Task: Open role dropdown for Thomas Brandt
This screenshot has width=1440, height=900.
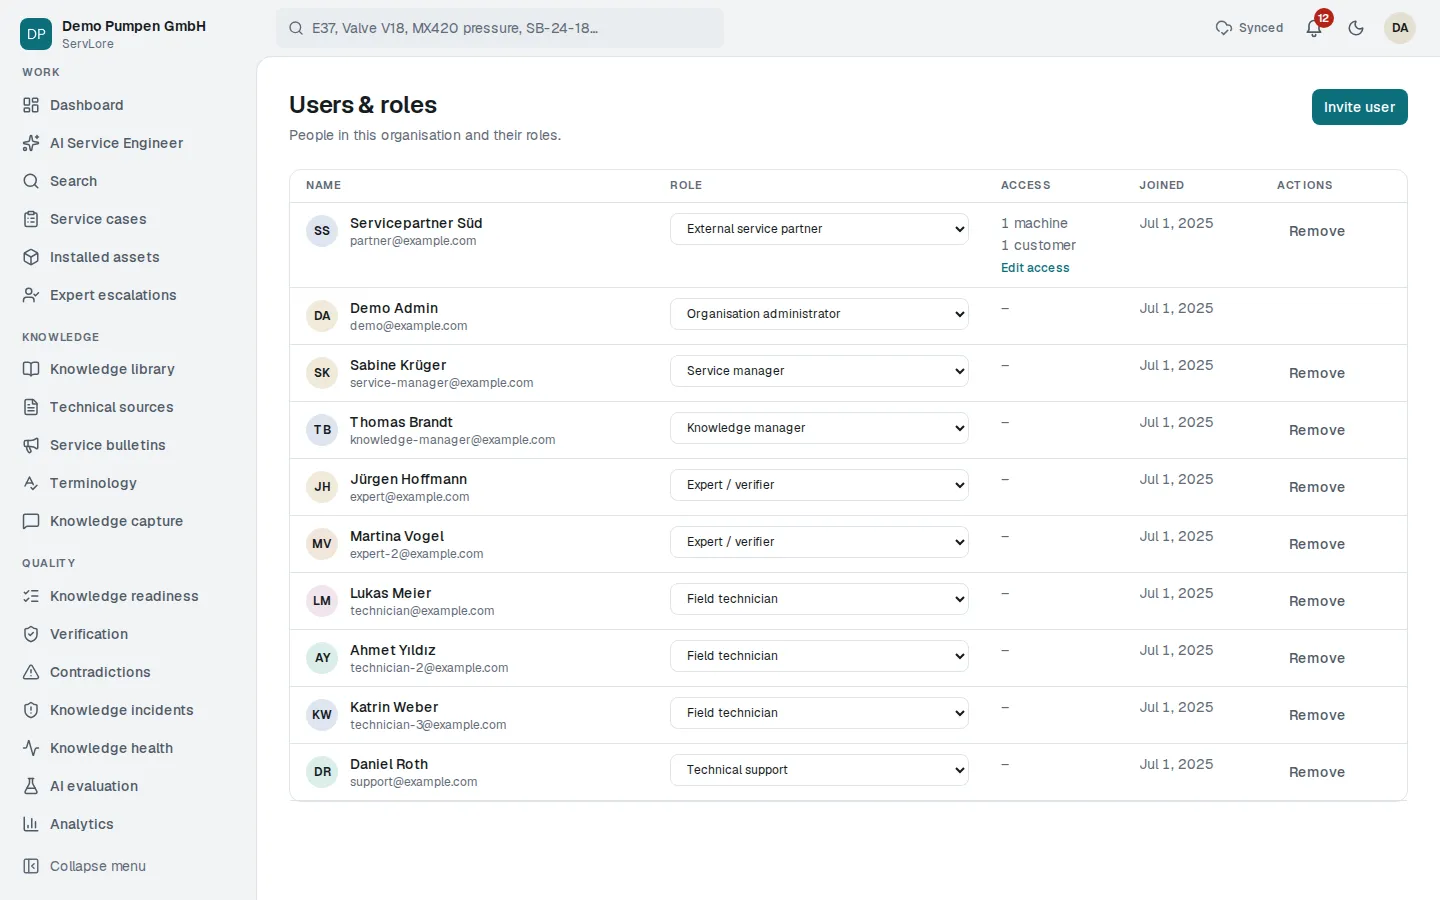Action: coord(819,428)
